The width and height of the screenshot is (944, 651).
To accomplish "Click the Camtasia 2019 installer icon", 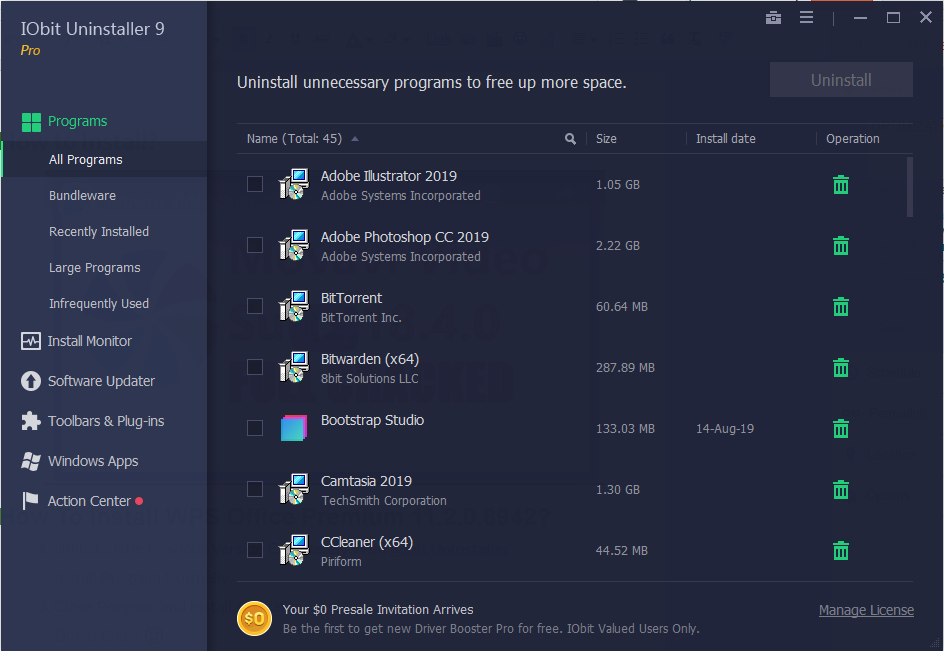I will (x=294, y=489).
